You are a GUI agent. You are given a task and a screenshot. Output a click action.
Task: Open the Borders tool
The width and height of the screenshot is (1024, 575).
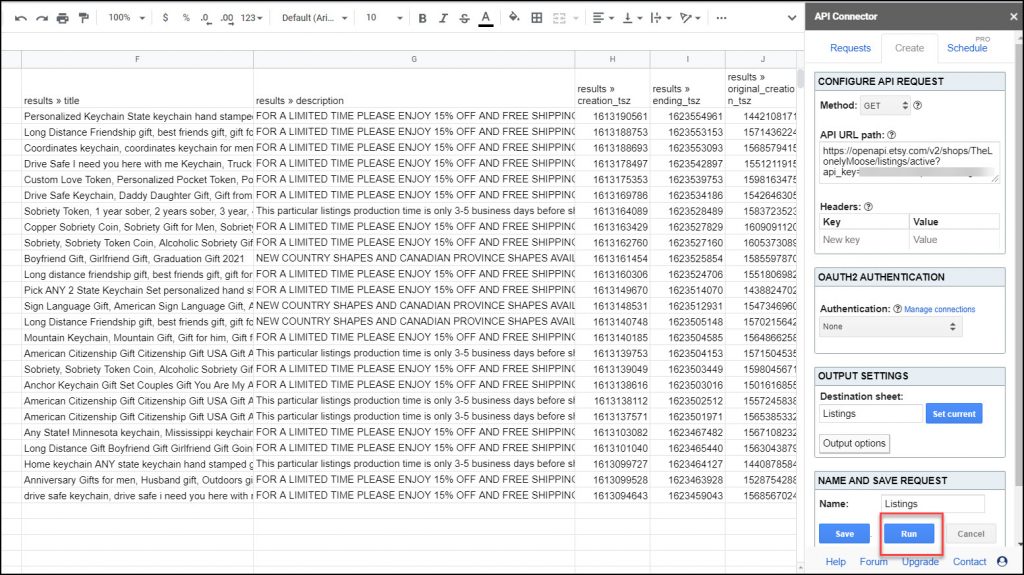pos(537,18)
